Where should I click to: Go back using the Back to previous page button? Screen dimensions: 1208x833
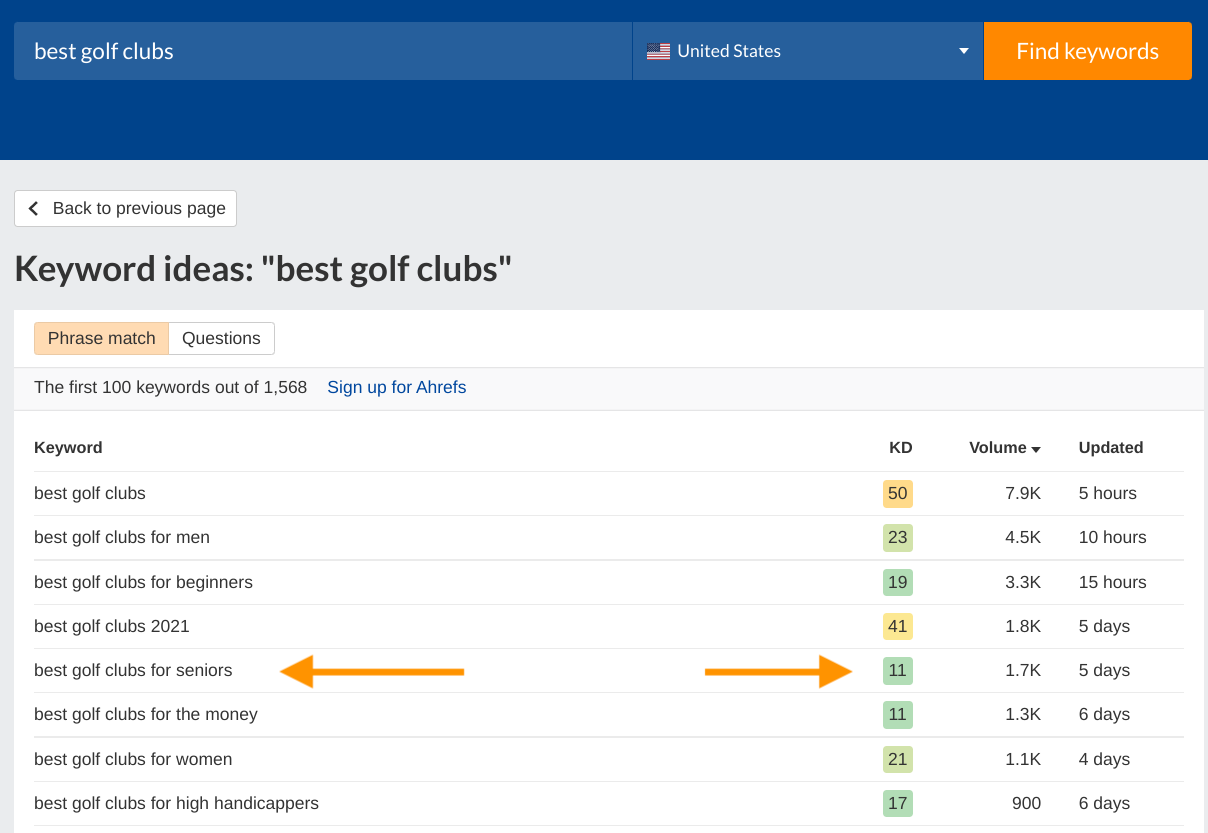click(x=125, y=208)
